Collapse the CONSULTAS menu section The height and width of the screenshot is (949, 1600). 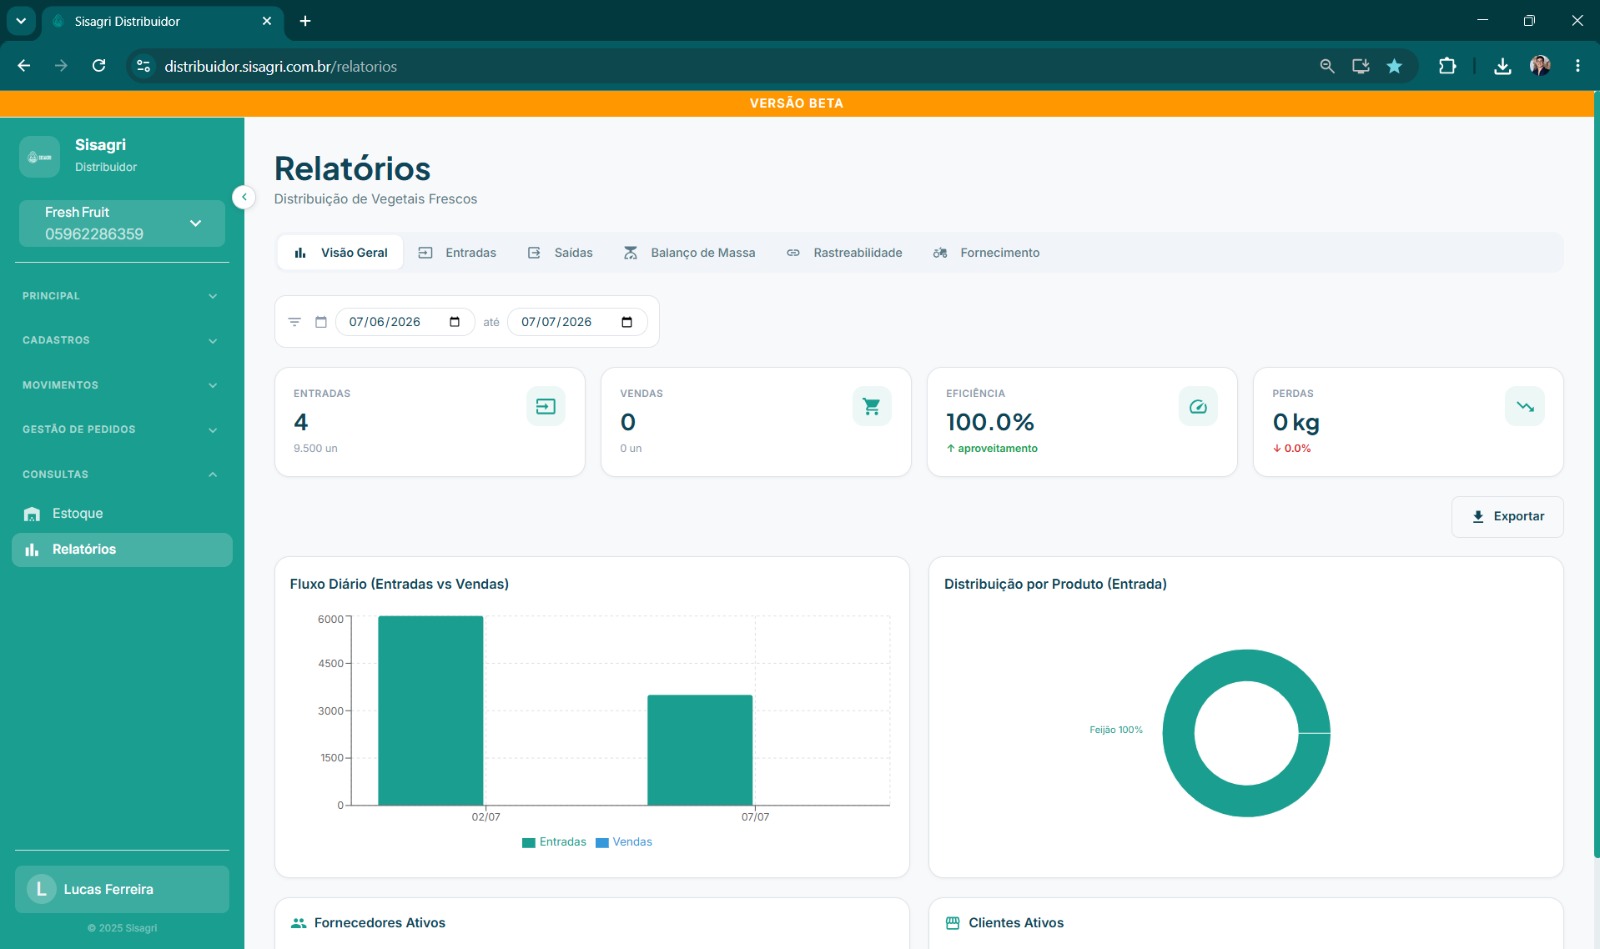[x=121, y=474]
